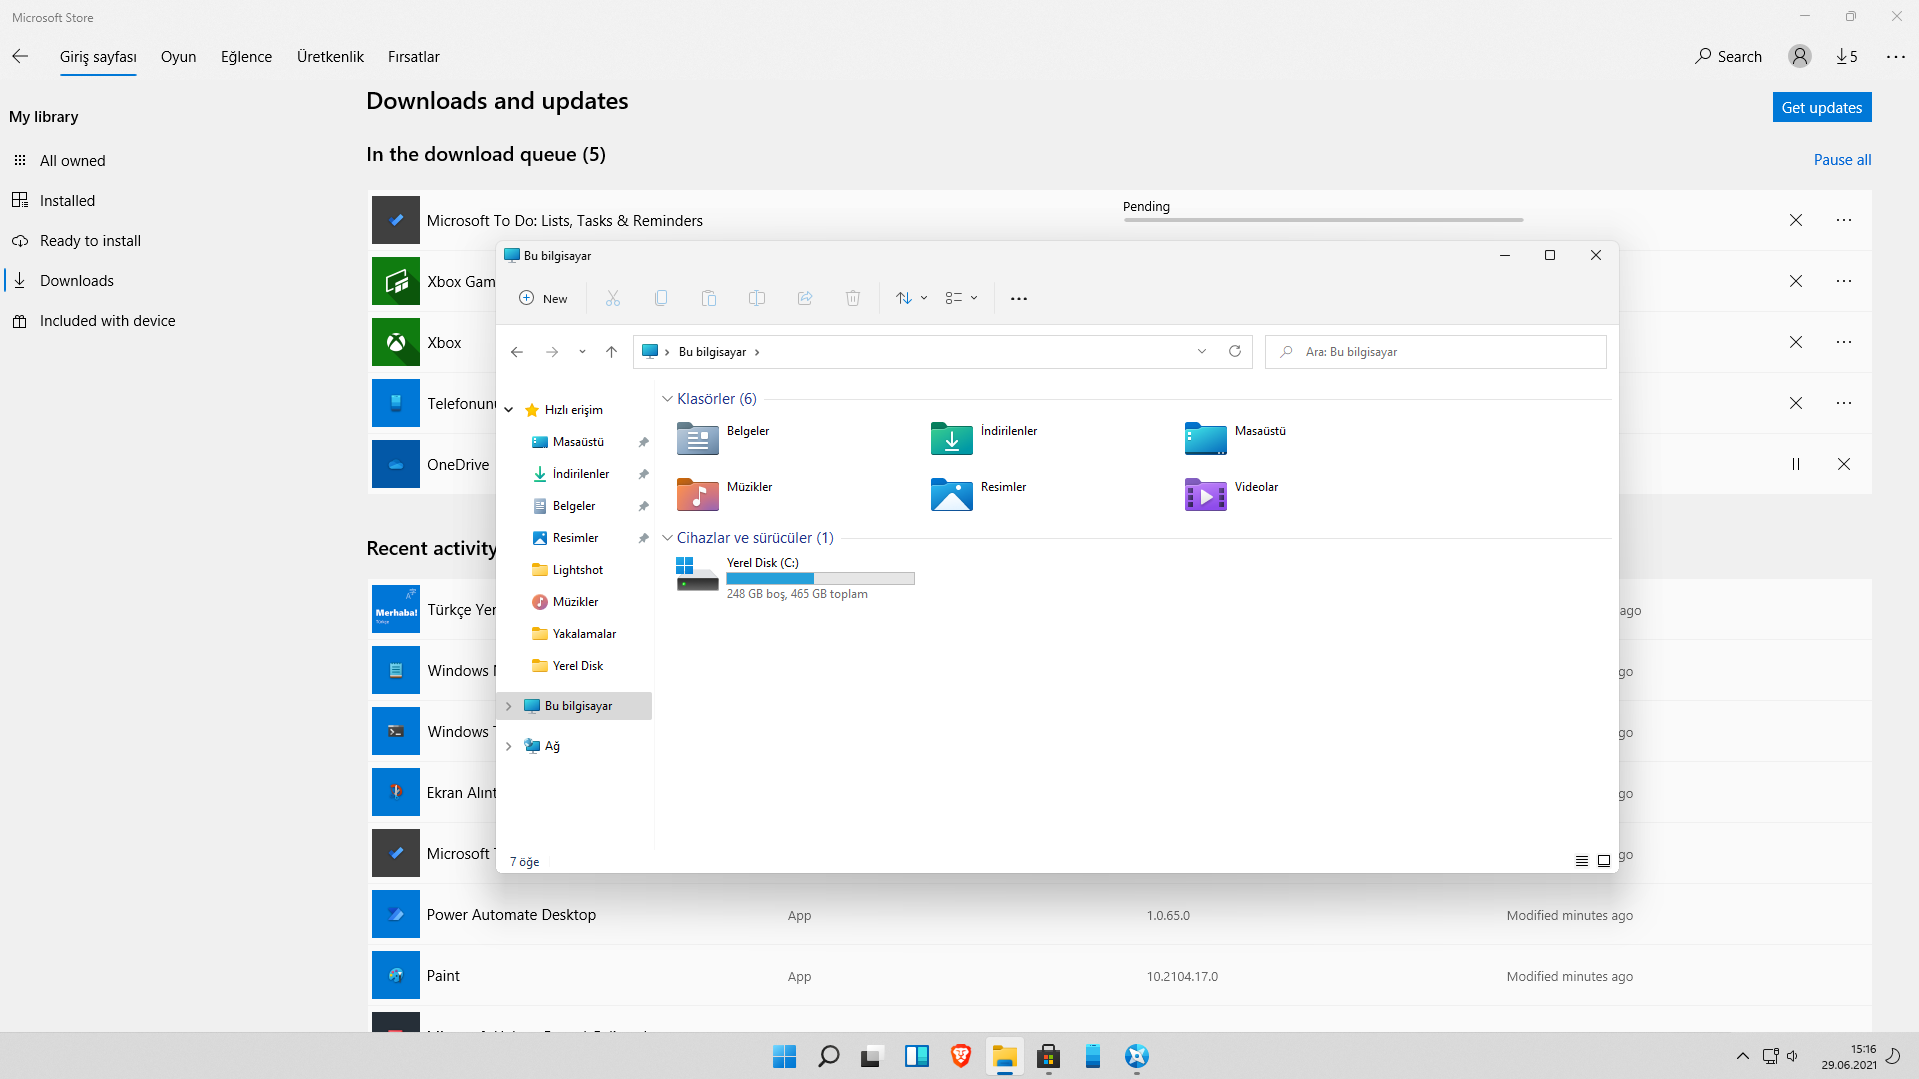Expand the Bu bilgisayar tree node
Image resolution: width=1919 pixels, height=1079 pixels.
[509, 706]
